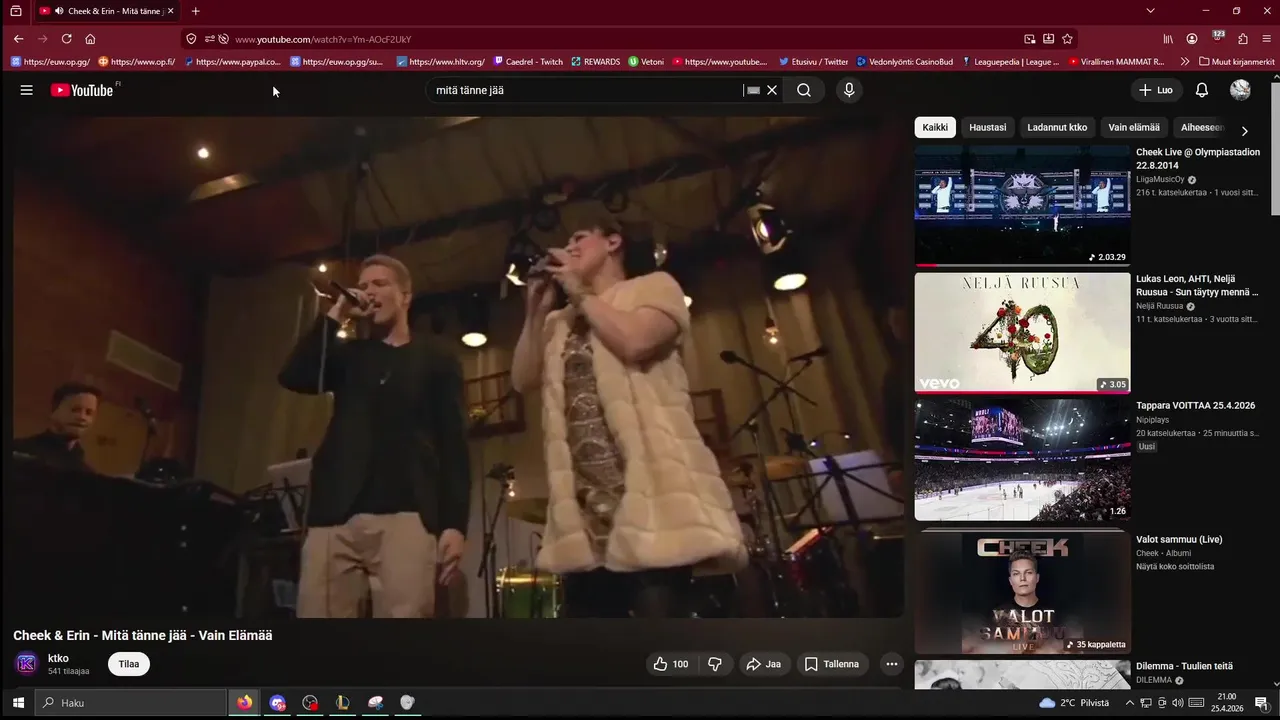Show hidden system tray icons

[1130, 703]
